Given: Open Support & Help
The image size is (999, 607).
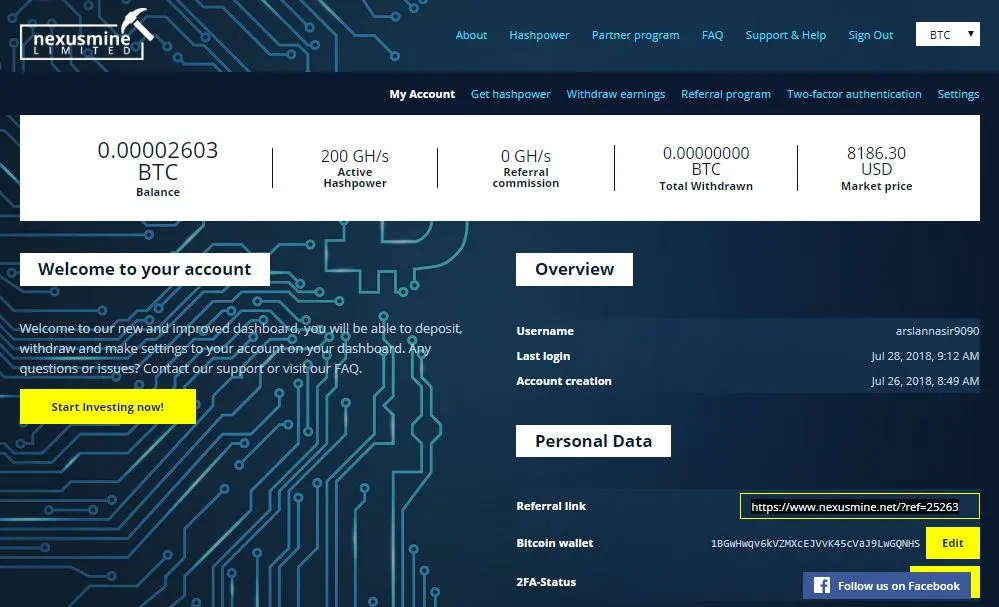Looking at the screenshot, I should click(786, 35).
